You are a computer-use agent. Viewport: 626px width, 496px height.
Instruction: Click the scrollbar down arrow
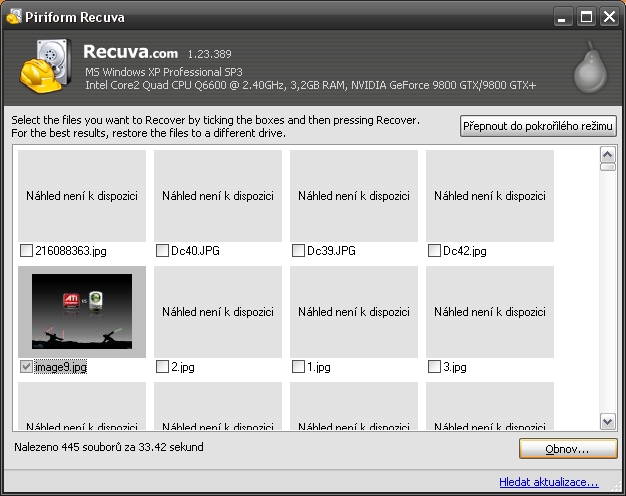608,421
